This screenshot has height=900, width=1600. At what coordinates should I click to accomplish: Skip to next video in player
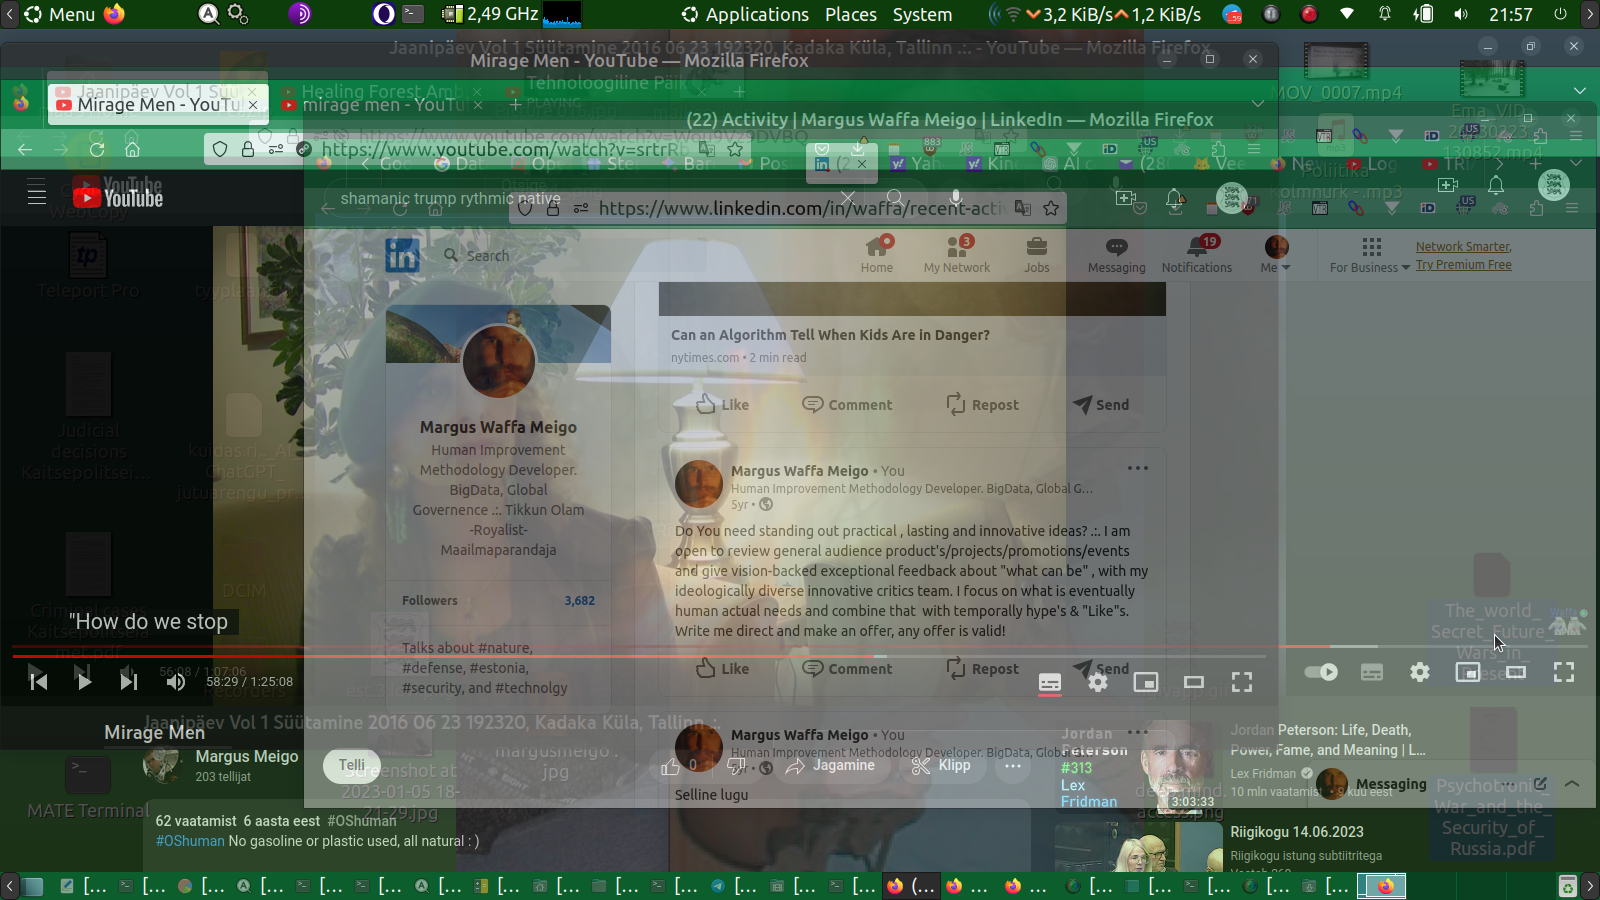coord(129,681)
